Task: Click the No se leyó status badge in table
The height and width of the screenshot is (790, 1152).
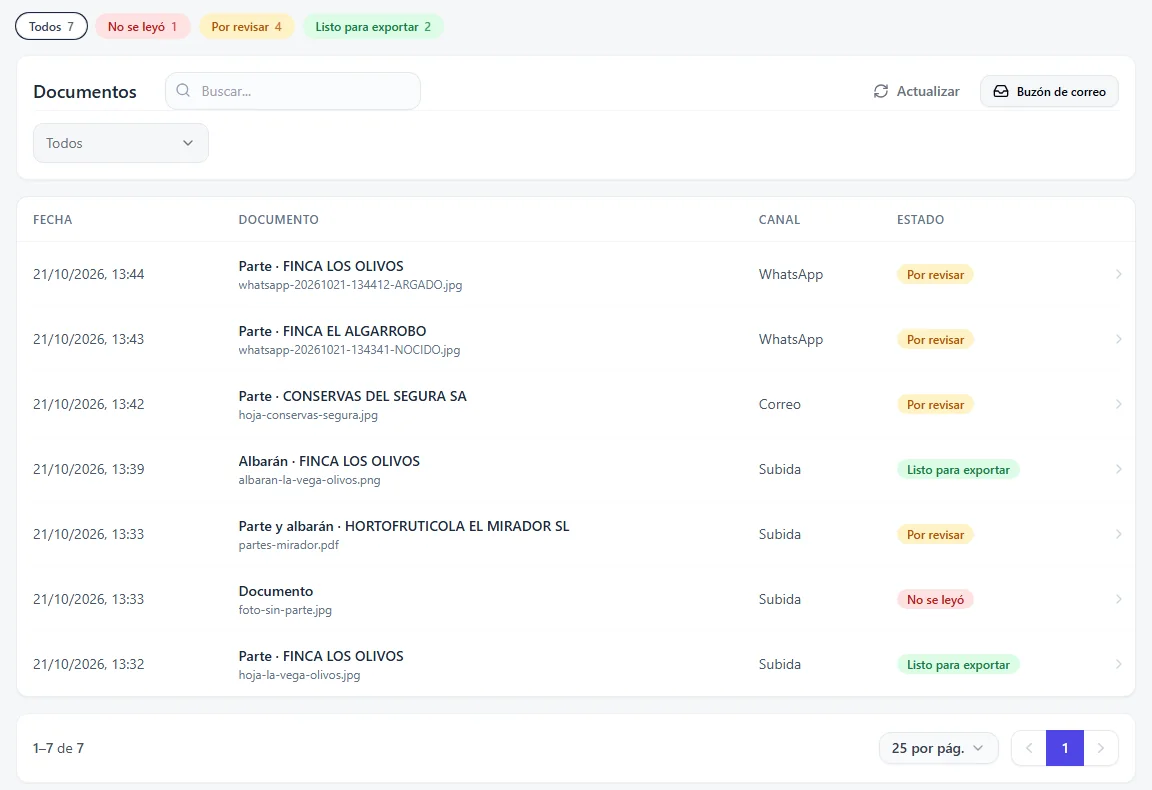Action: [935, 600]
